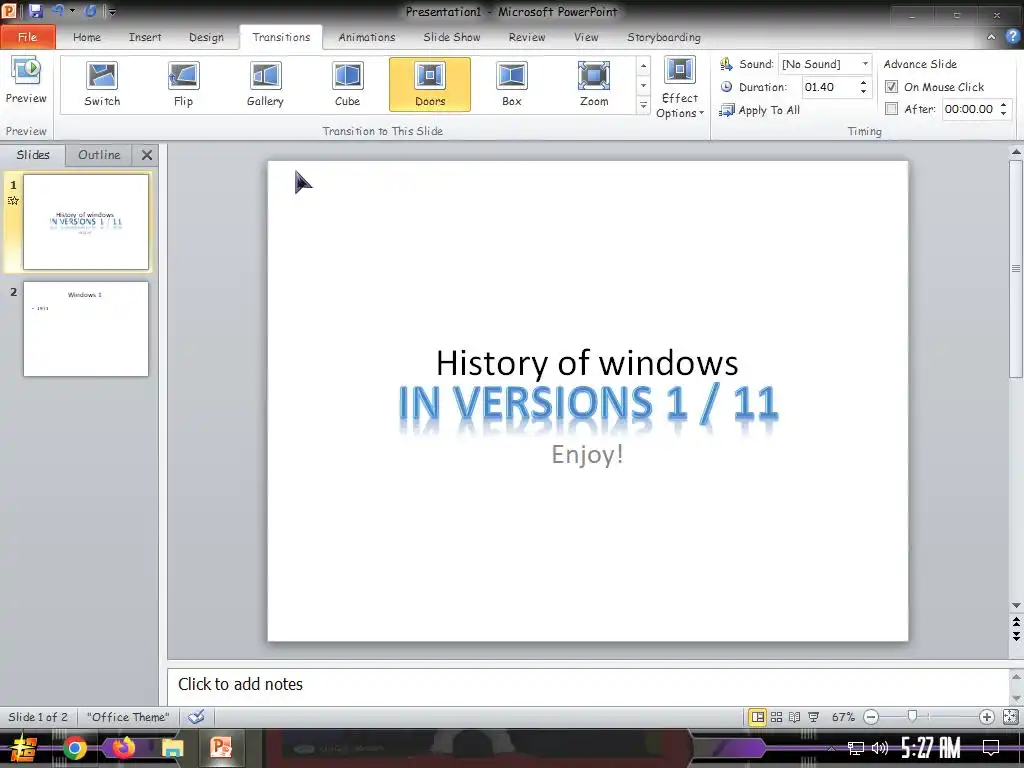Open PowerPoint Help question mark icon
The width and height of the screenshot is (1024, 768).
(x=1012, y=37)
